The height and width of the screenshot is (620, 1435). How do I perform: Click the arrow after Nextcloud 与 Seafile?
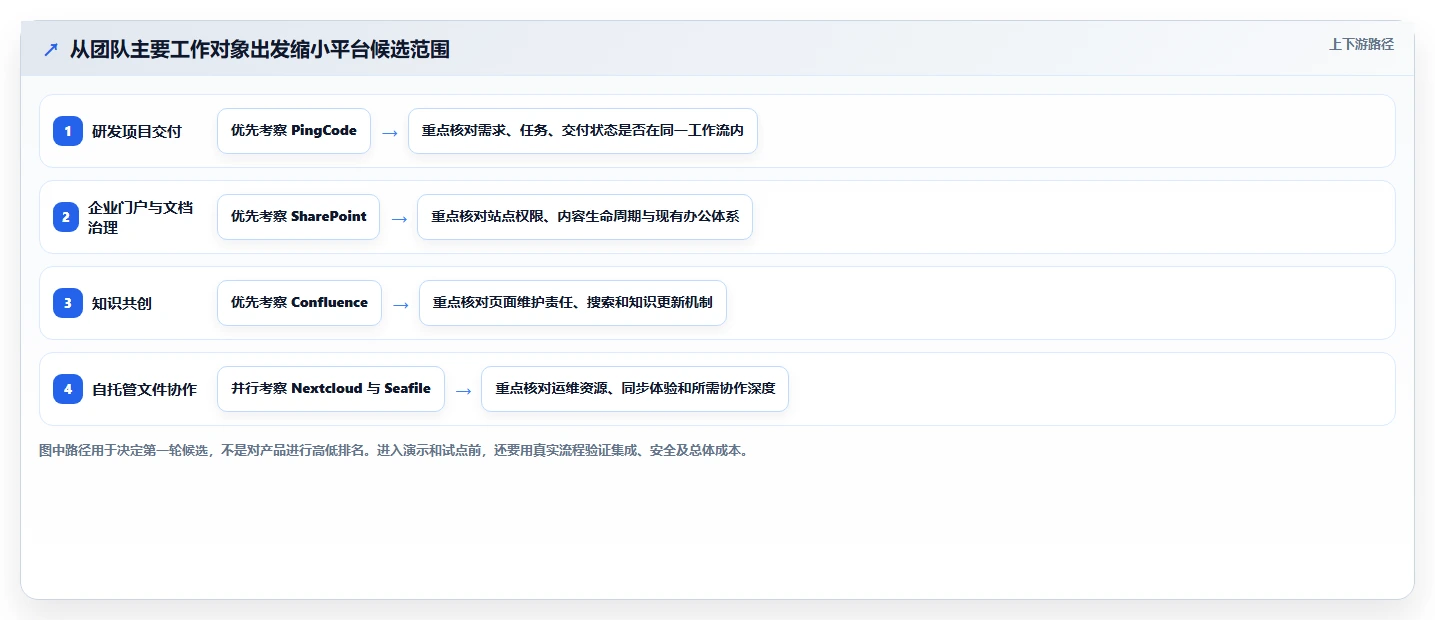(x=463, y=390)
